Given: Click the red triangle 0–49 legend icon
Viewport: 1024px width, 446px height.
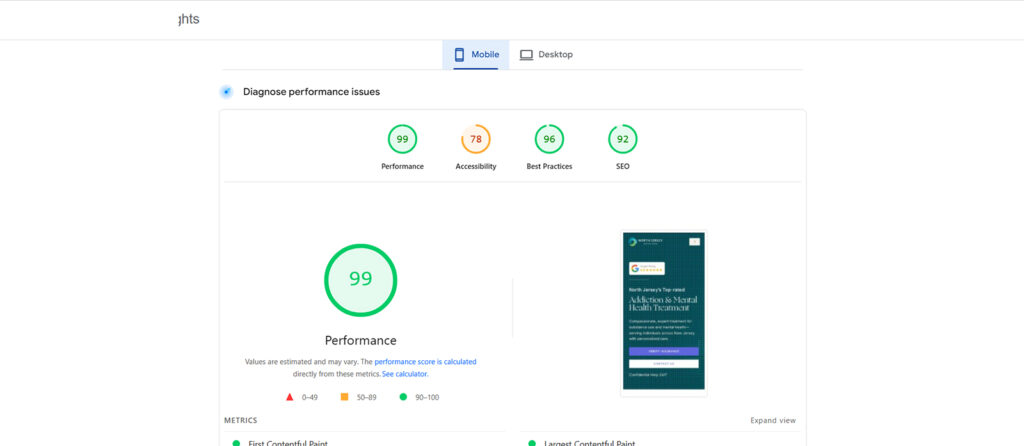Looking at the screenshot, I should click(x=290, y=397).
